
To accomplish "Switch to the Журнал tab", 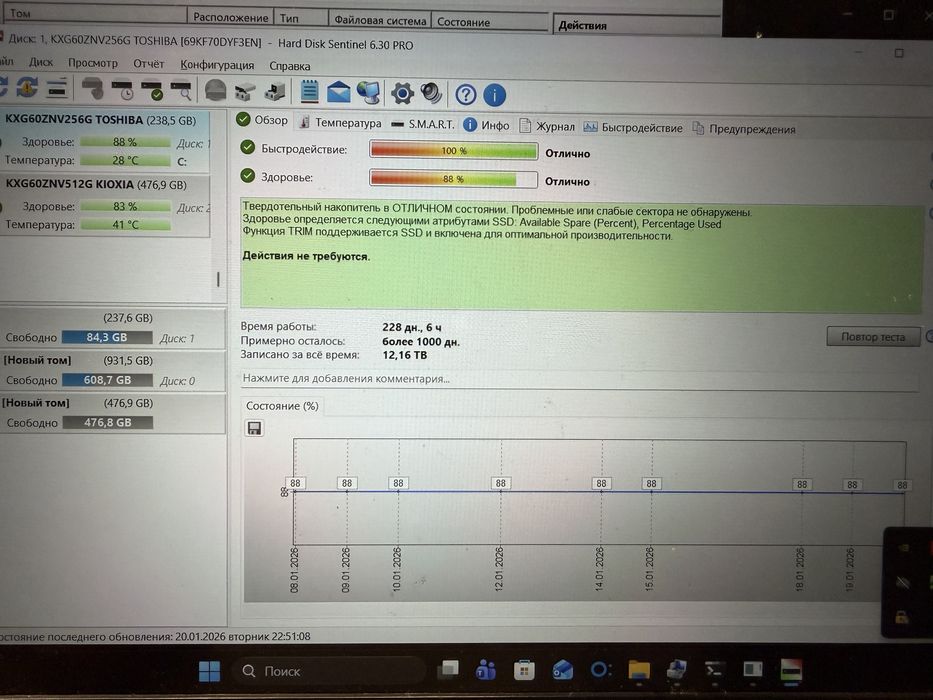I will [x=547, y=126].
